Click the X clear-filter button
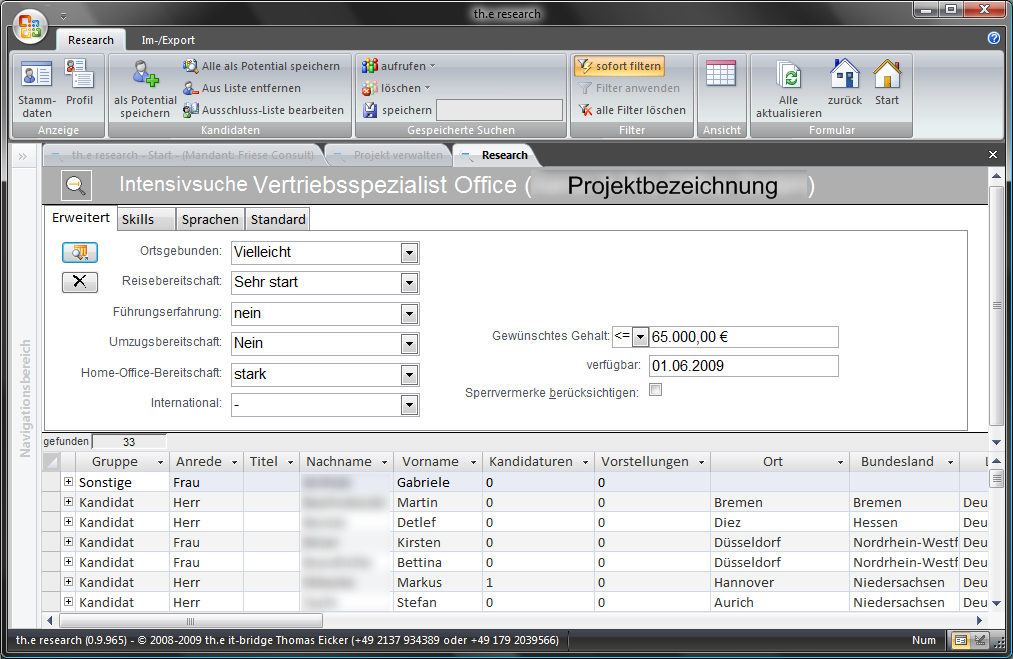The image size is (1013, 659). 80,282
